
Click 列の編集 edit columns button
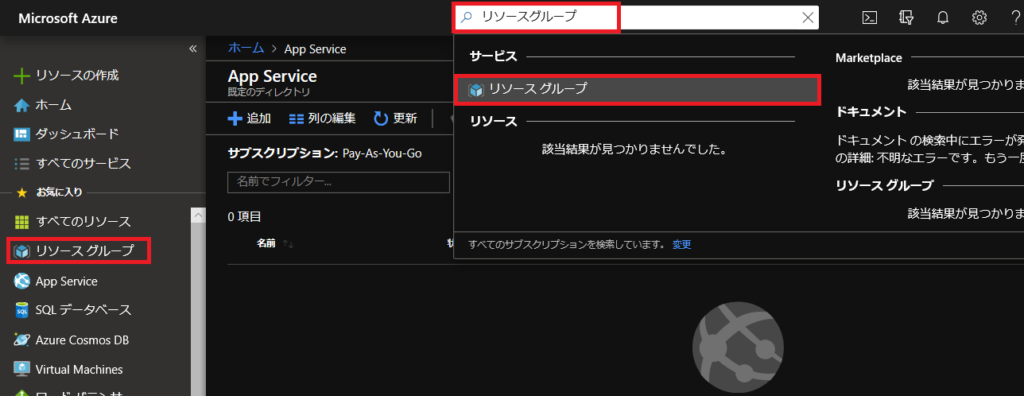(x=323, y=118)
